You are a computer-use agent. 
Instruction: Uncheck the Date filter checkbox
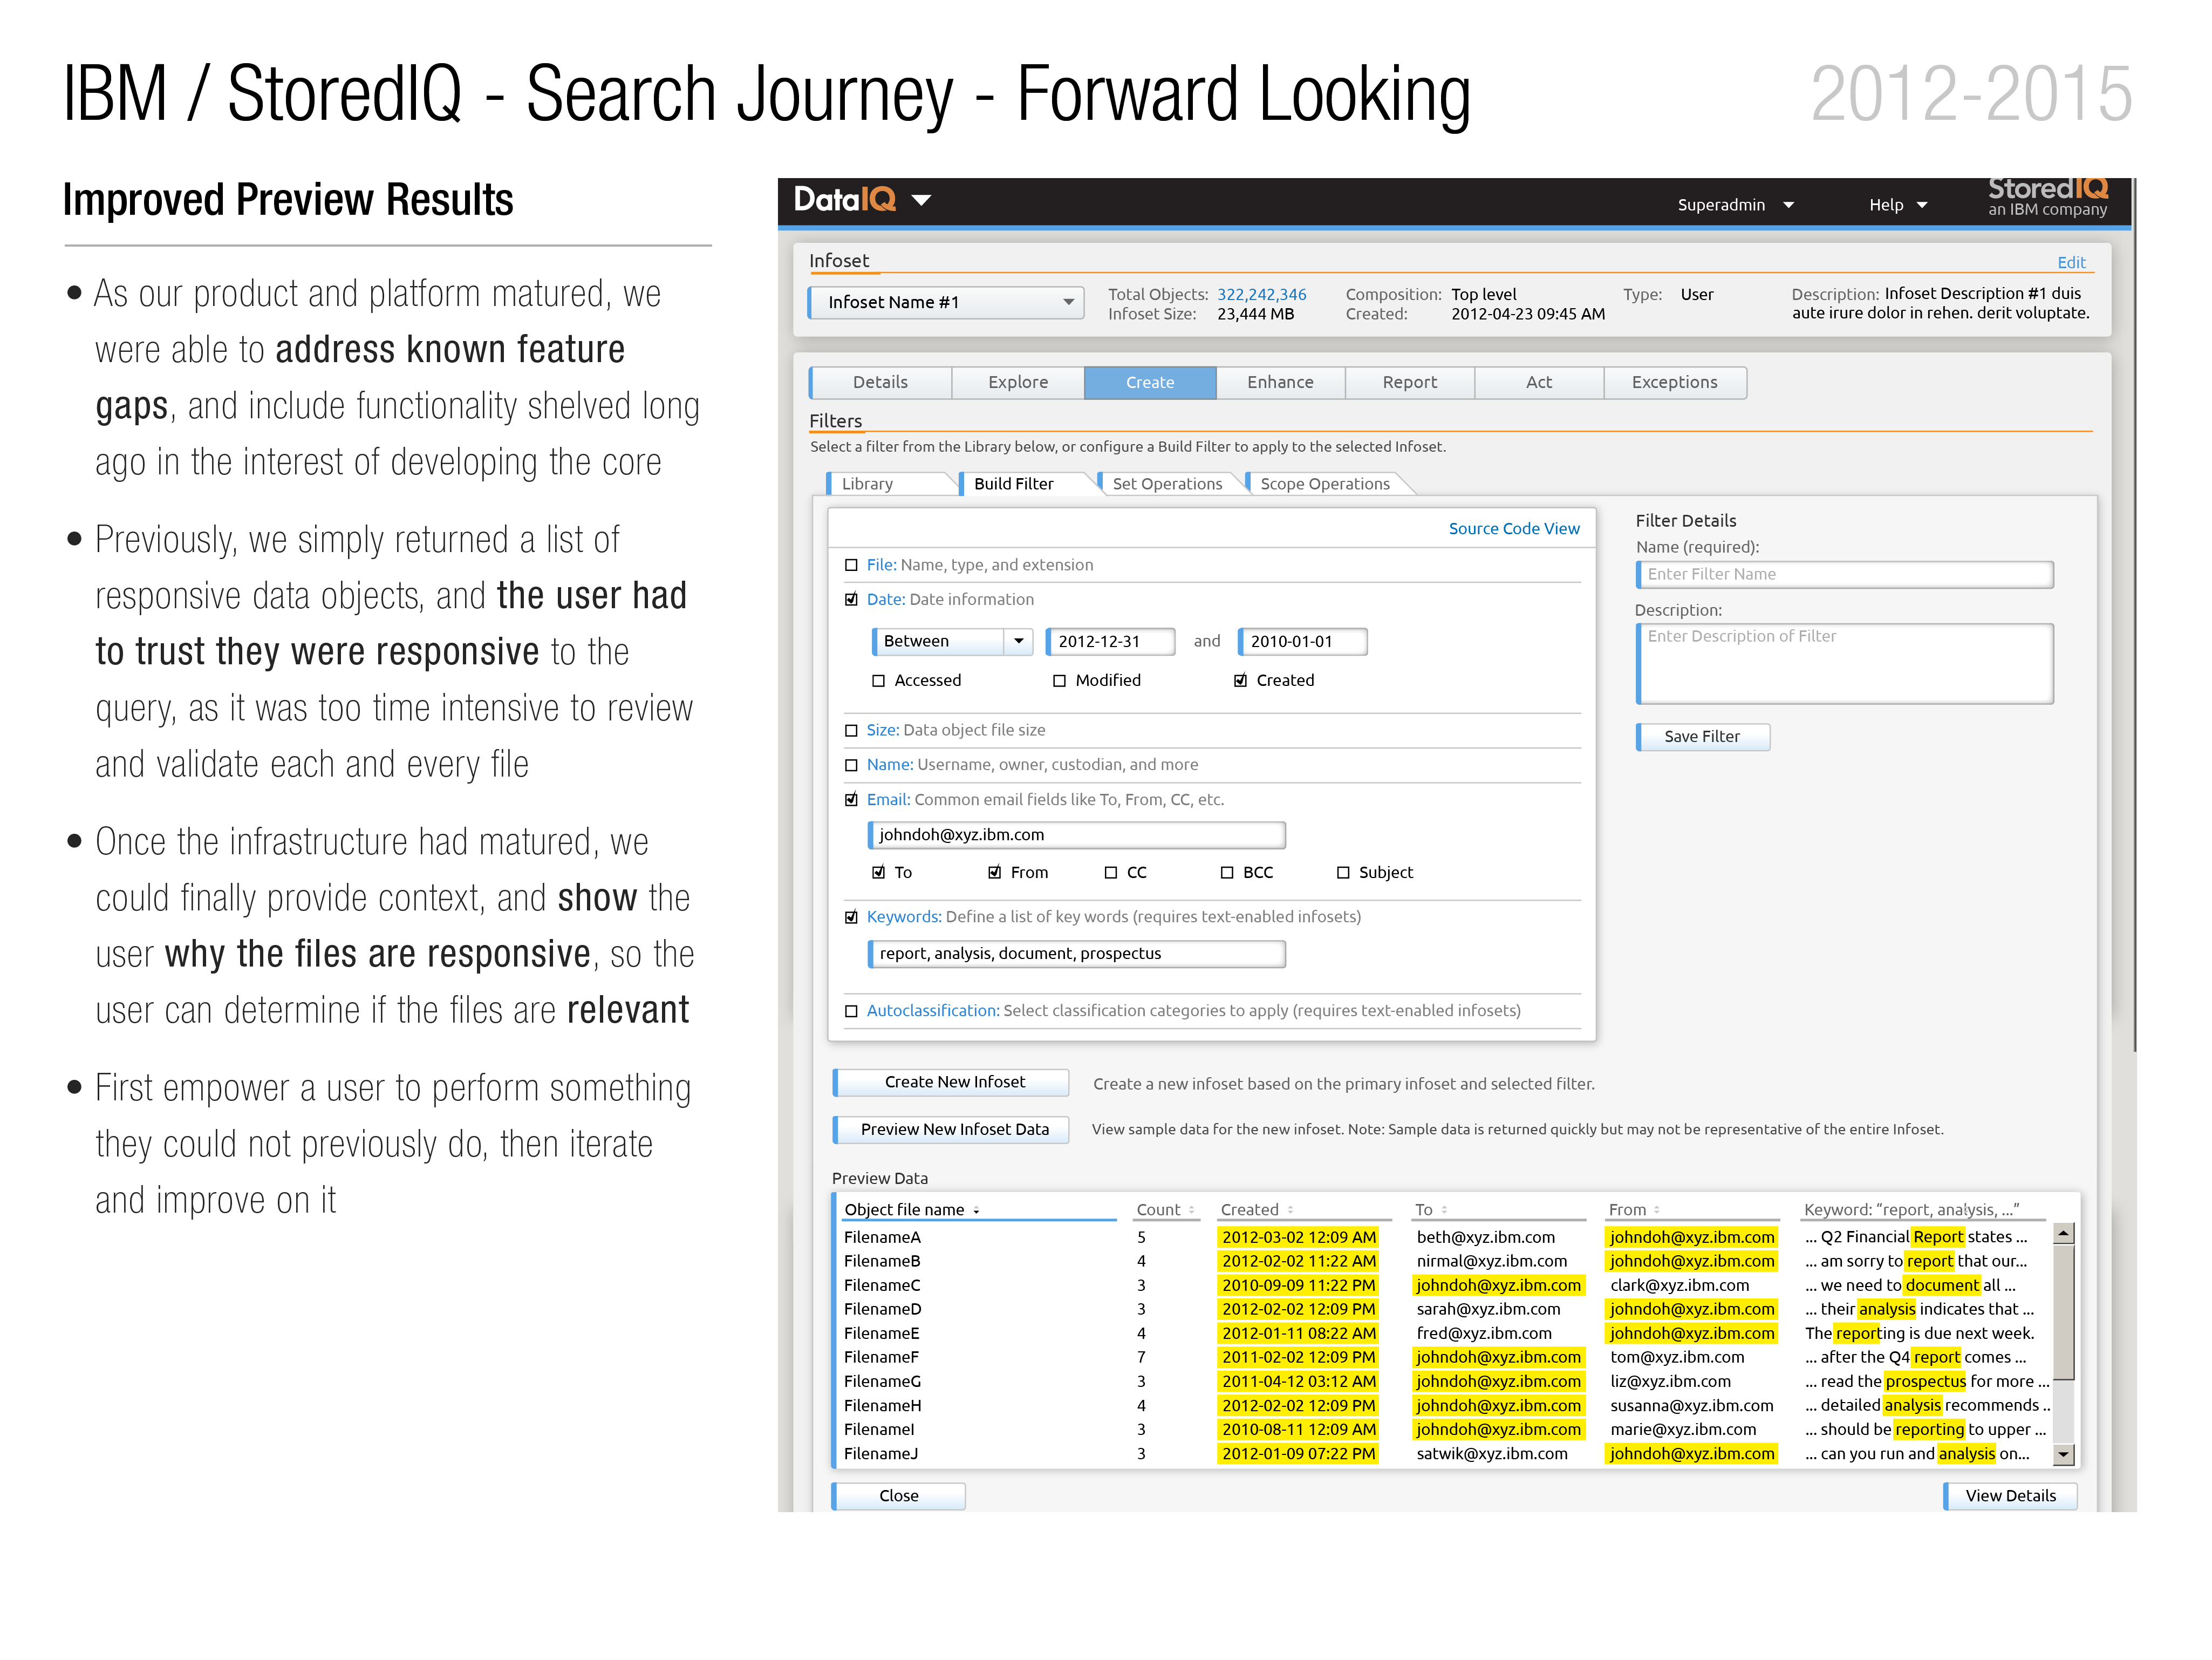click(x=851, y=599)
